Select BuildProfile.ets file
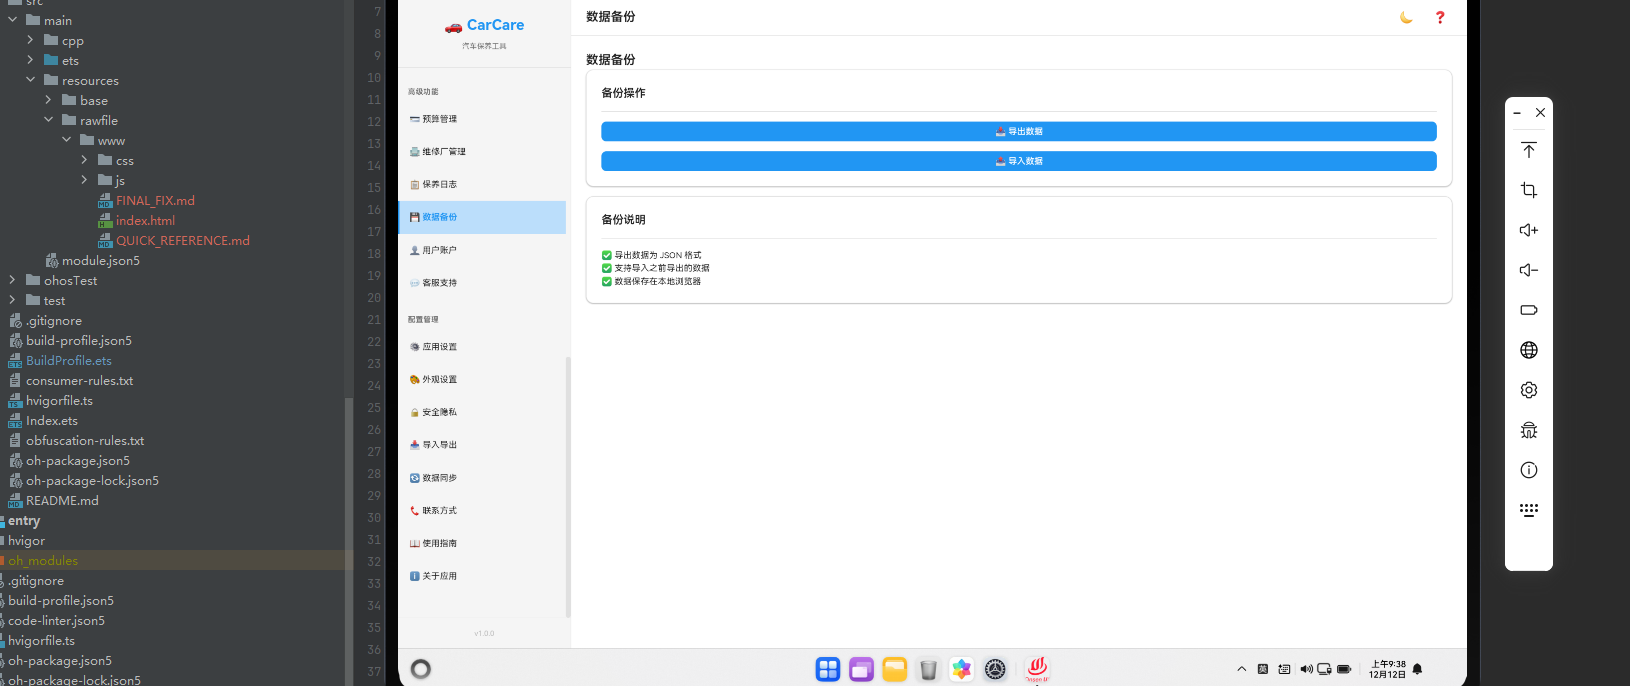Viewport: 1630px width, 686px height. (x=69, y=361)
